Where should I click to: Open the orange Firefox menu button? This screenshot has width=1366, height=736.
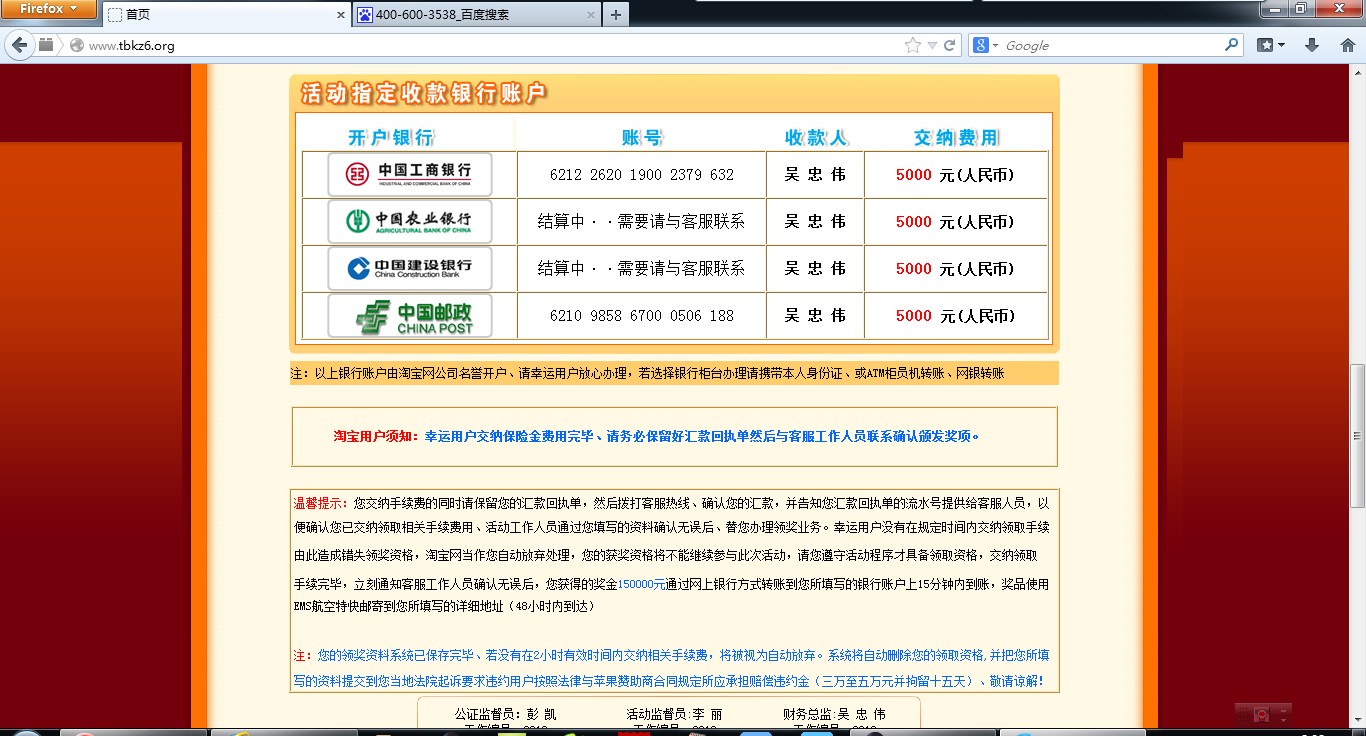click(48, 9)
